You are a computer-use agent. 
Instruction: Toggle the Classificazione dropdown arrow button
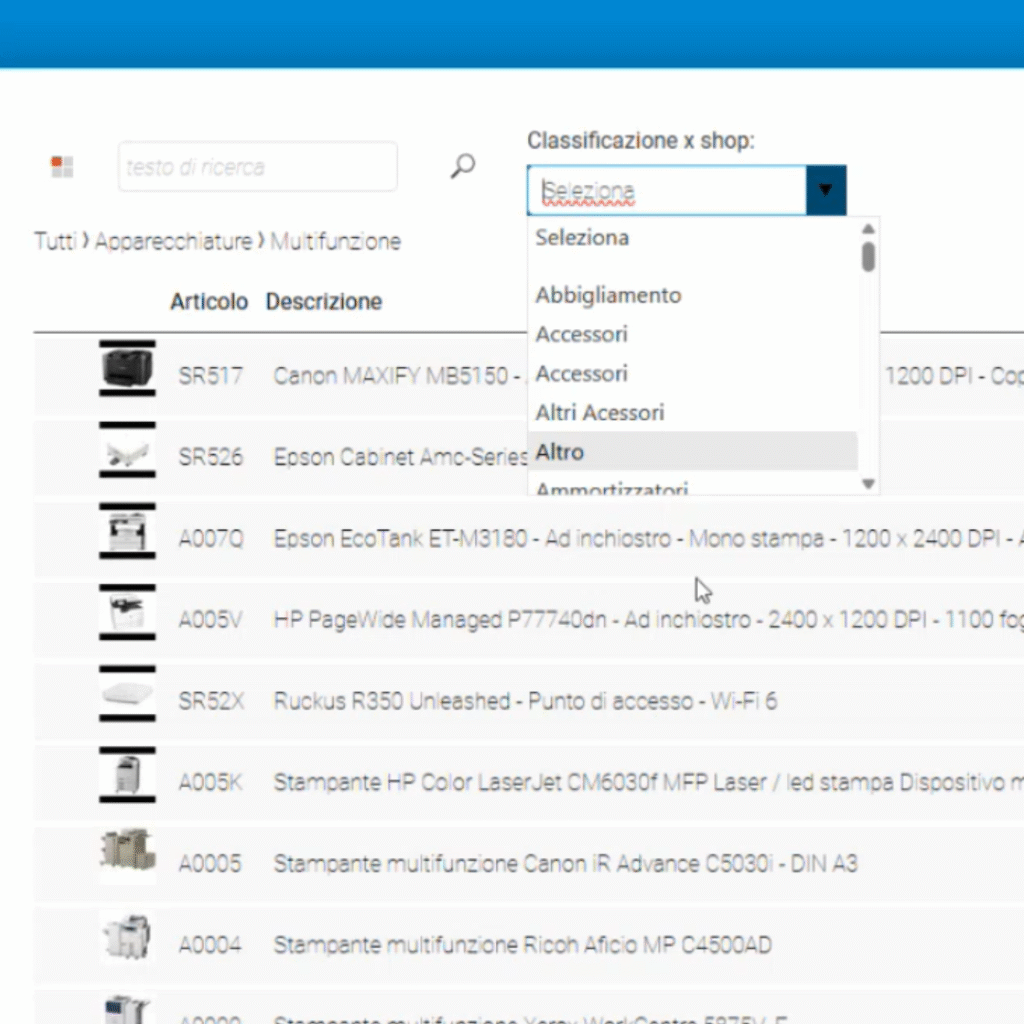click(826, 191)
